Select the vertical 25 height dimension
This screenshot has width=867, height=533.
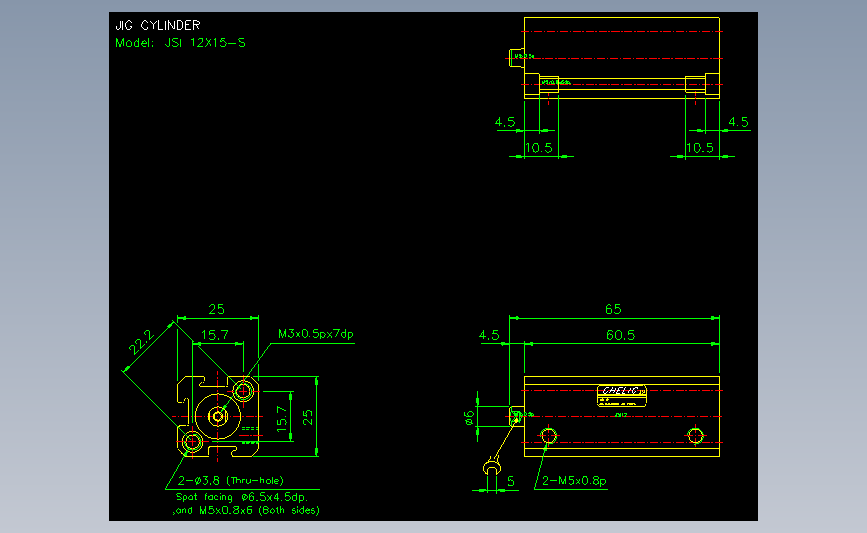[308, 417]
